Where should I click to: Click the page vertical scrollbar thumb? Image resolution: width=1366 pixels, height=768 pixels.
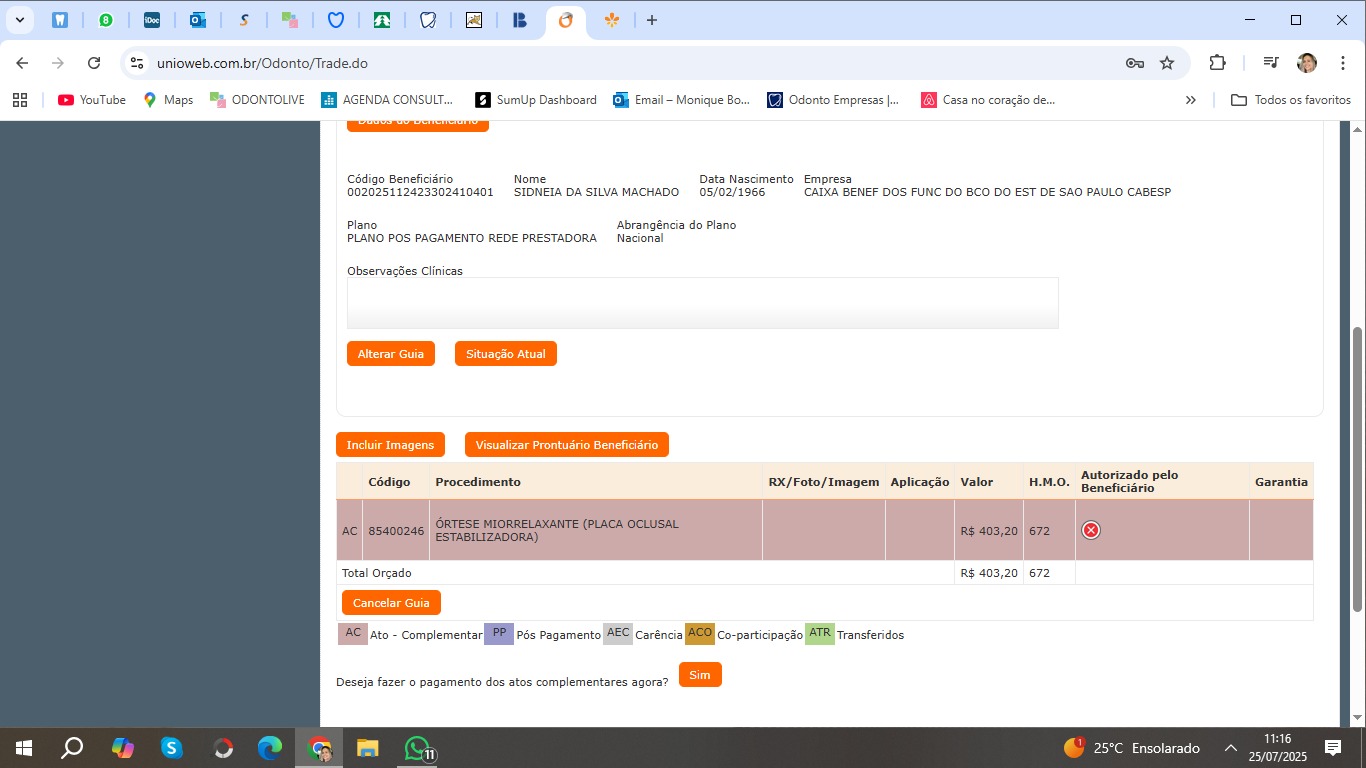click(x=1357, y=467)
